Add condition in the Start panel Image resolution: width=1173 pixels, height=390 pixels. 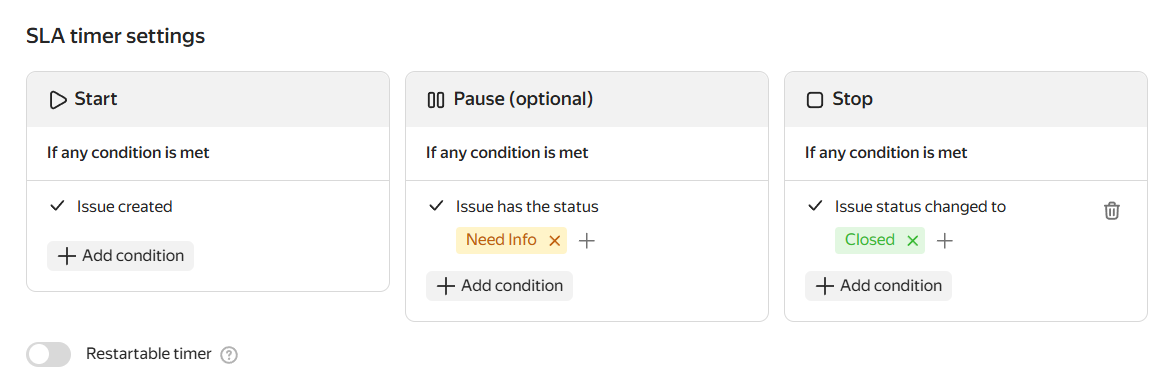click(x=120, y=256)
